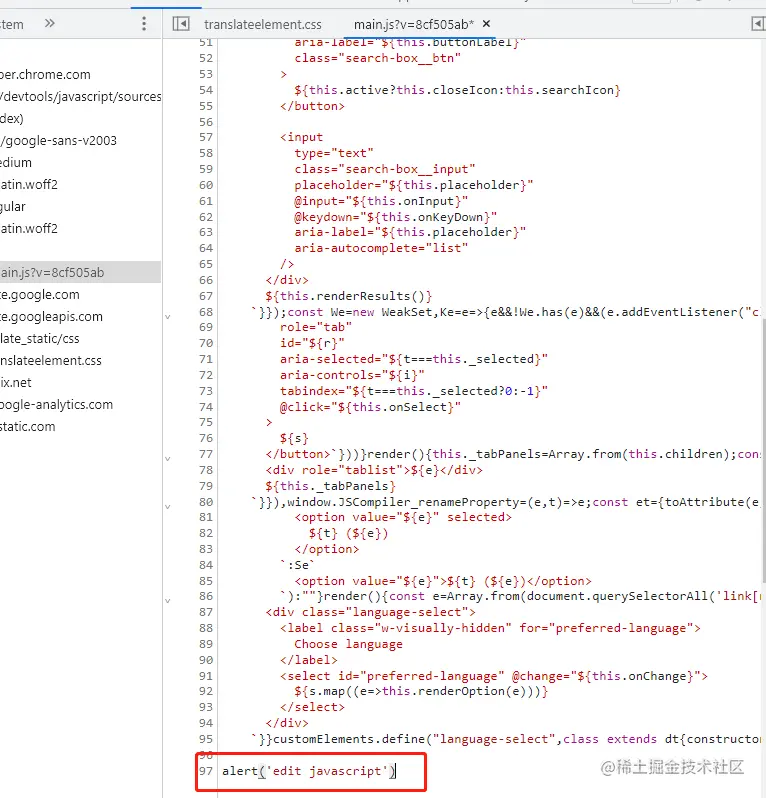Collapse code fold arrow at line 68
This screenshot has width=766, height=798.
point(167,317)
